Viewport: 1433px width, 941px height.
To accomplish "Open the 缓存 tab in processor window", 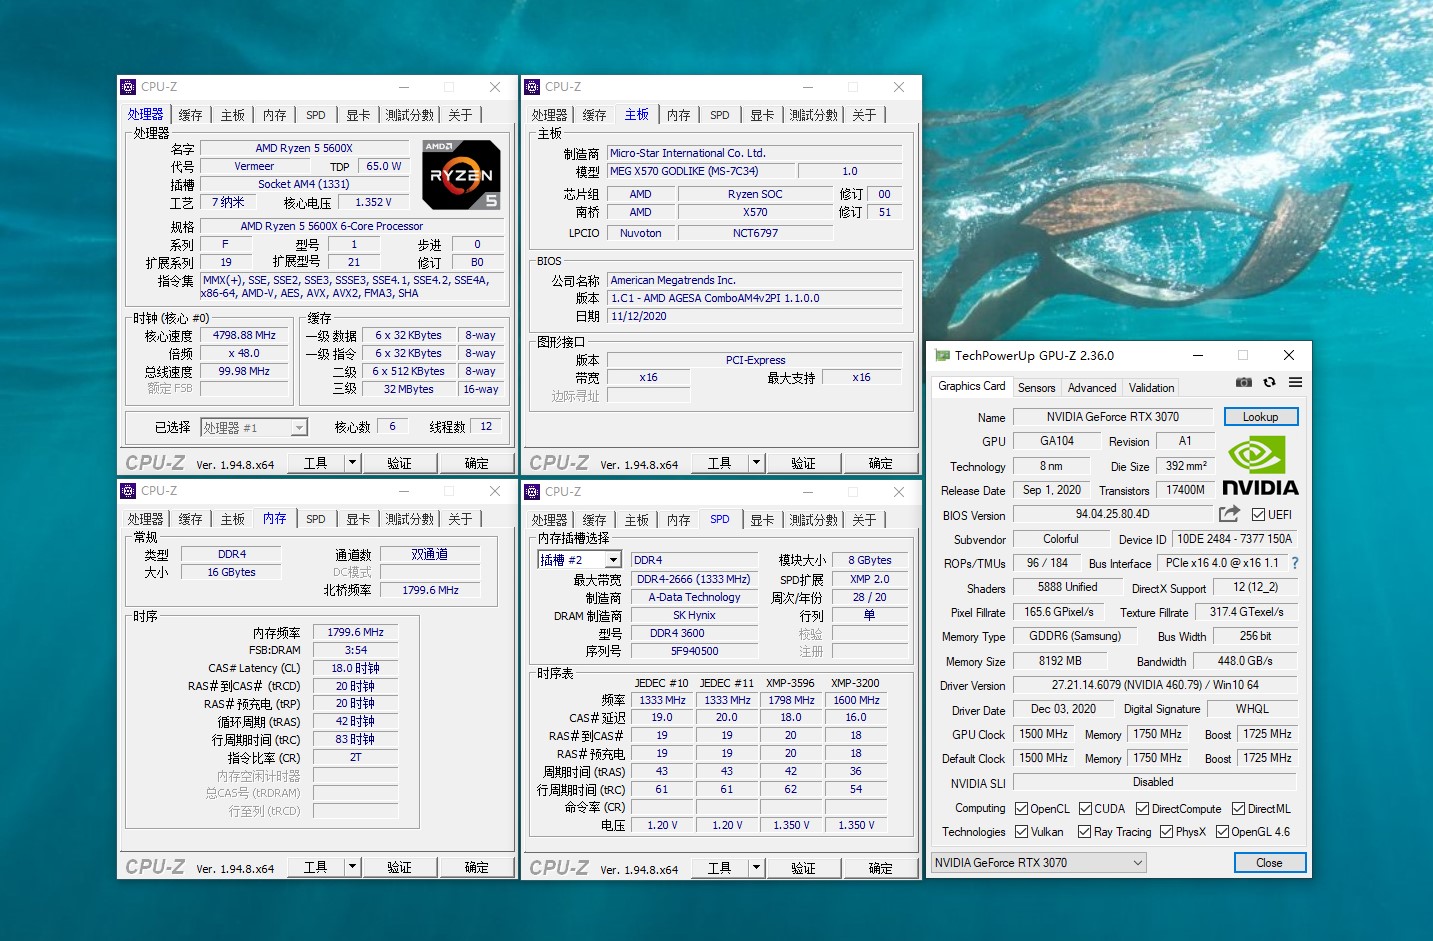I will coord(190,115).
